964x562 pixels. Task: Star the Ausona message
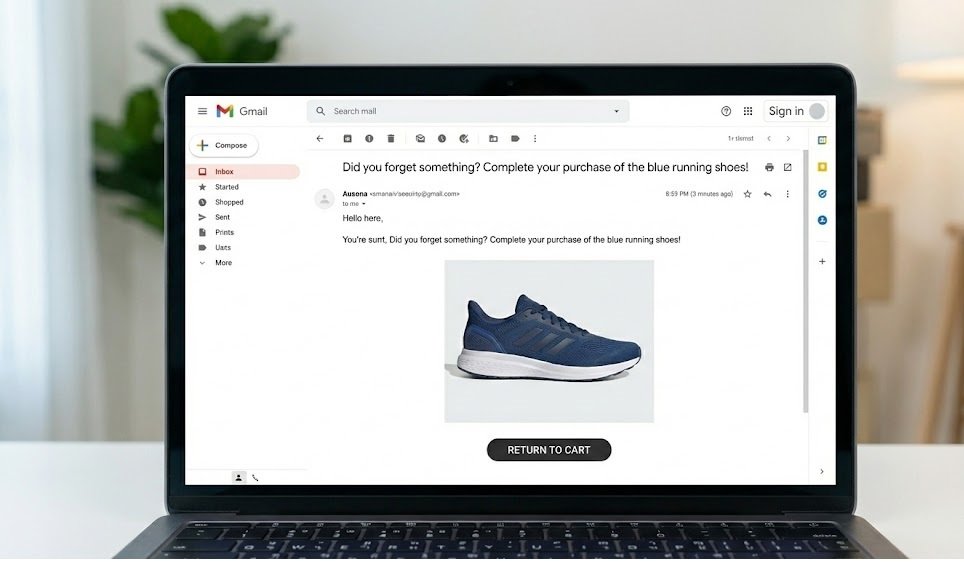tap(748, 194)
